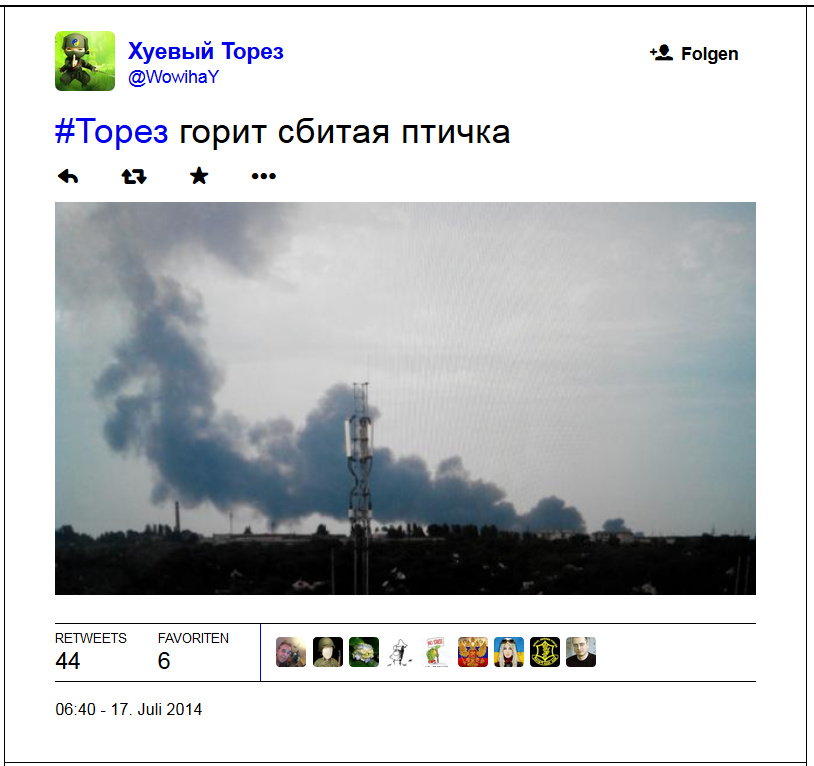Open the tweet timestamp 06:40 - 17. Juli 2014
This screenshot has width=814, height=766.
point(129,709)
